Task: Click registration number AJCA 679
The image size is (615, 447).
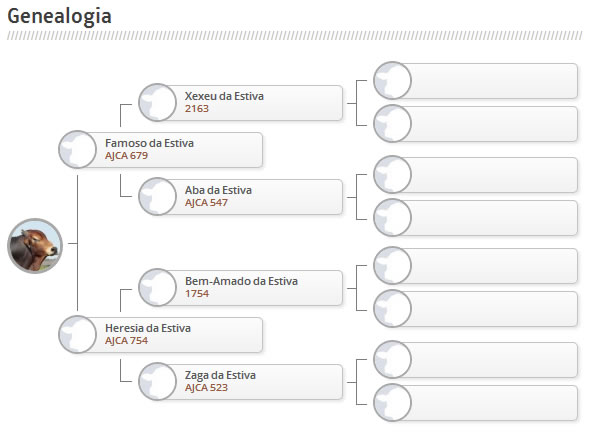Action: tap(126, 156)
